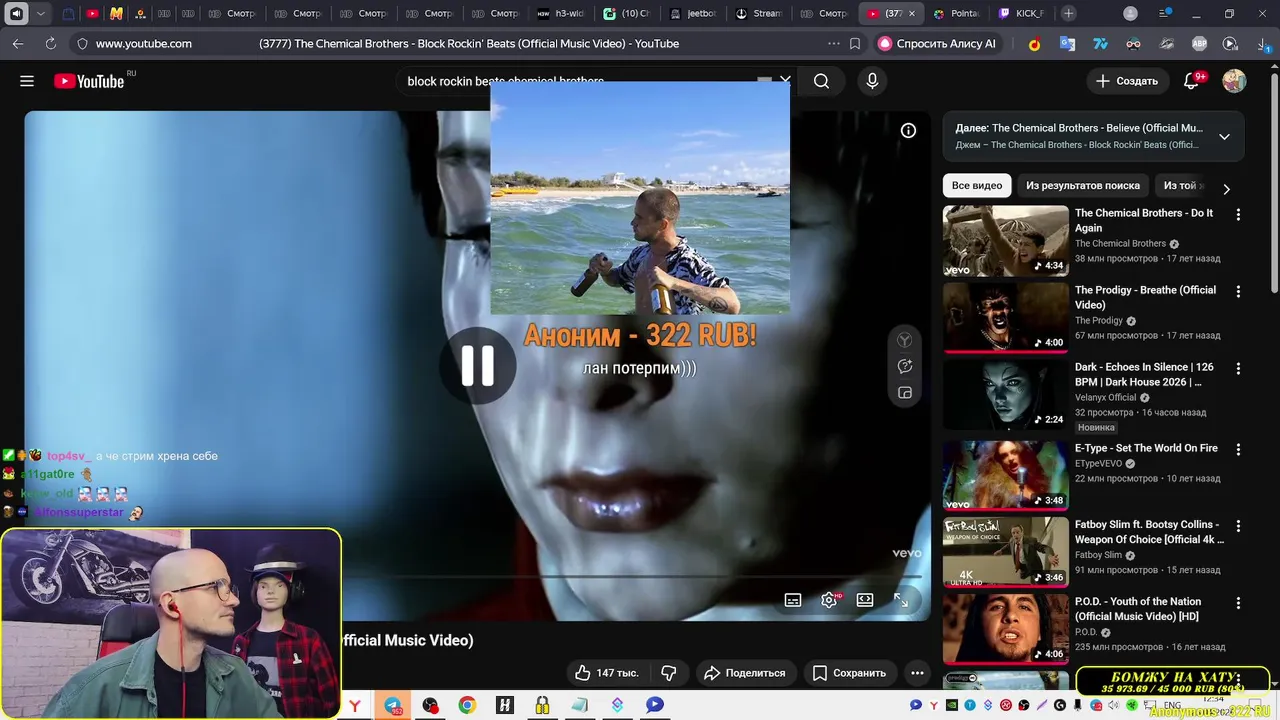
Task: Open the Fatboy Slim Weapon Of Choice title
Action: [1149, 532]
